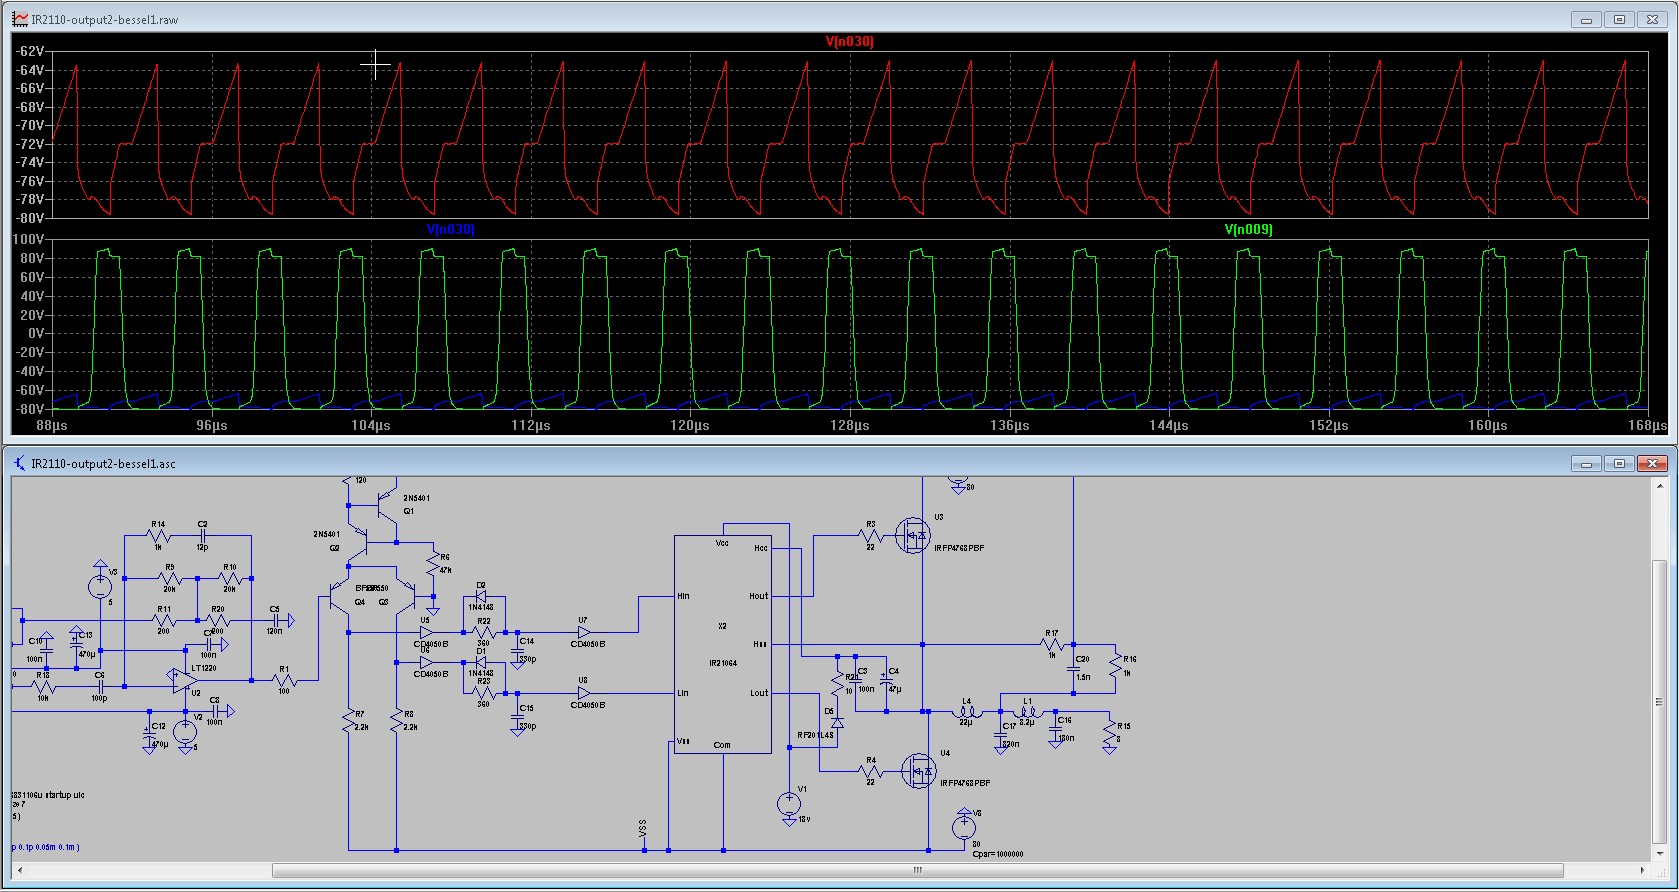Click the green V(n009) trace label

pos(1249,230)
